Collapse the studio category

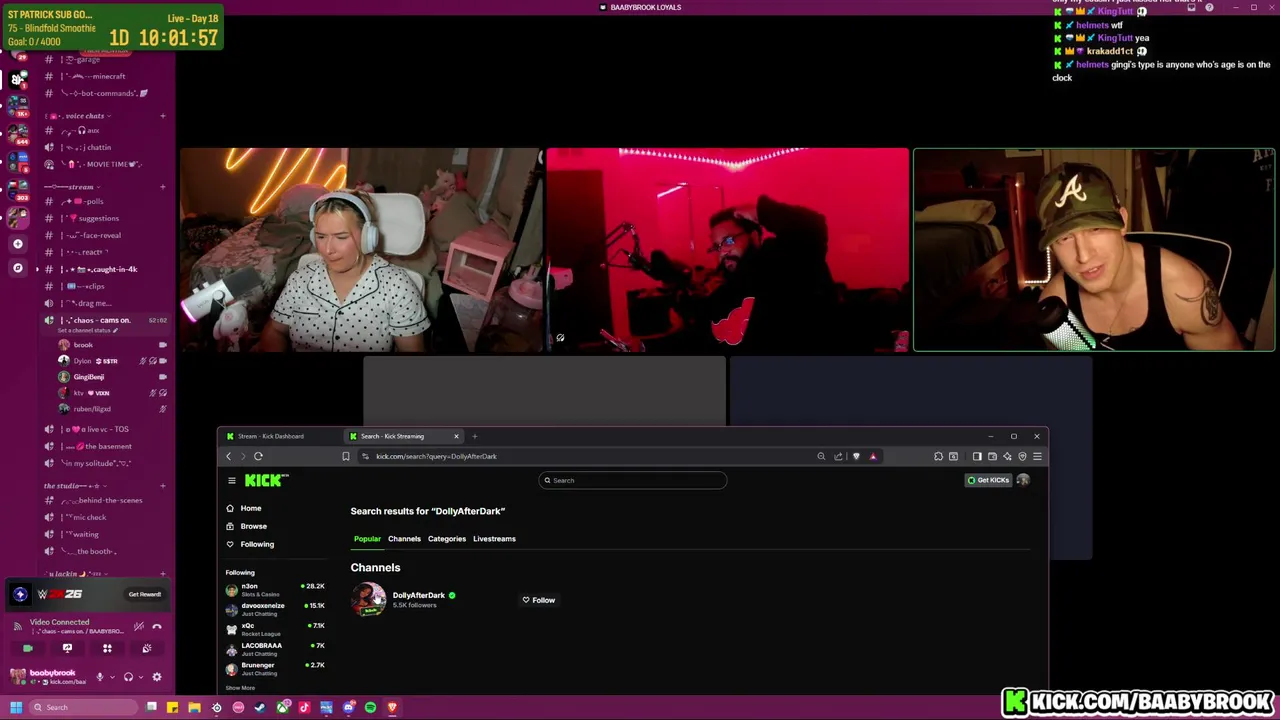73,486
